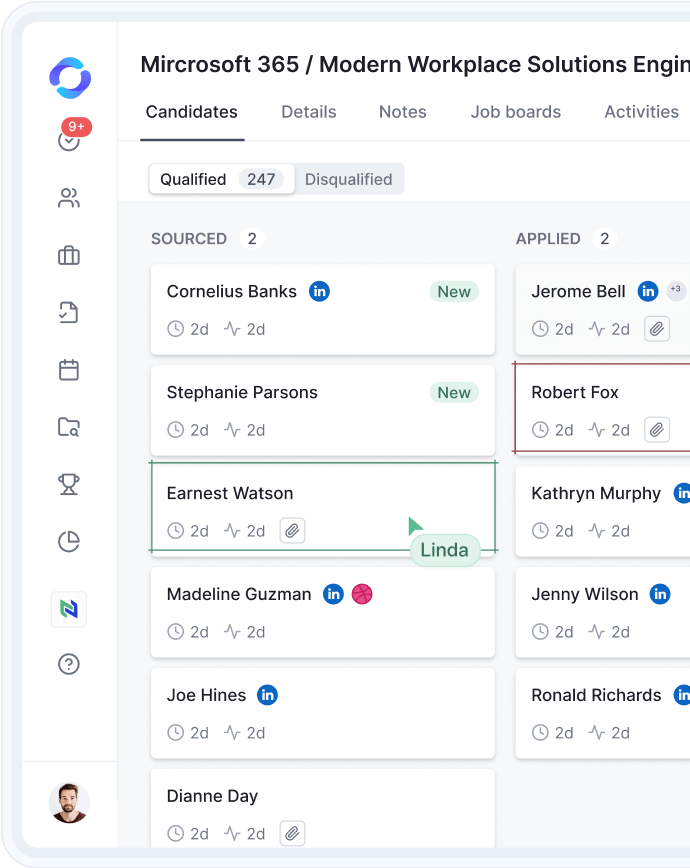Image resolution: width=690 pixels, height=868 pixels.
Task: Open the calendar sidebar icon
Action: 69,370
